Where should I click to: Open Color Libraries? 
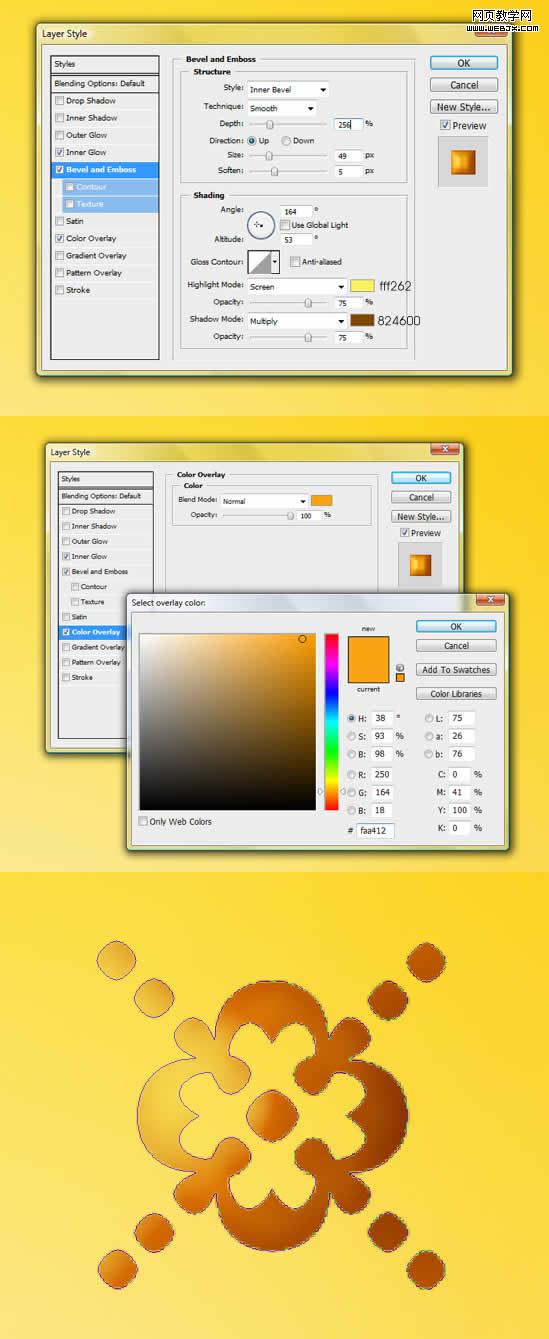coord(456,694)
